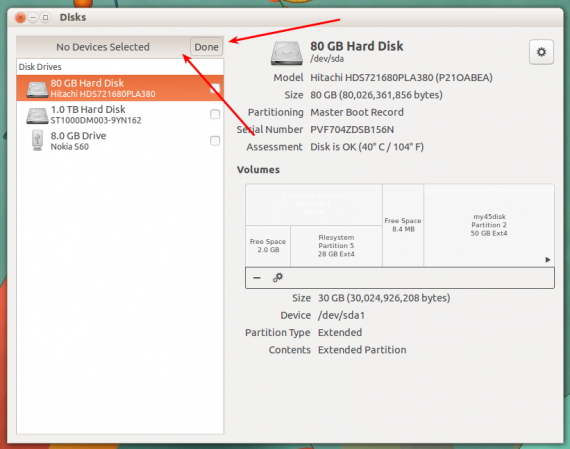570x449 pixels.
Task: Click the mounted triangle on my45disk partition
Action: coord(547,260)
